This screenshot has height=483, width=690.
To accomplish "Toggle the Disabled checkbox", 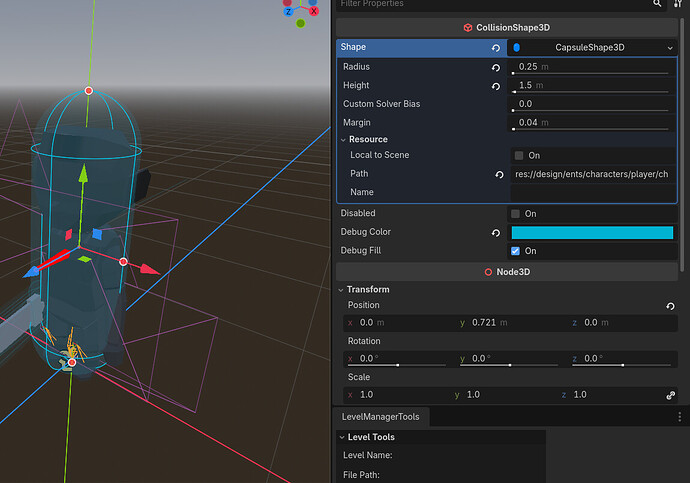I will (x=515, y=214).
